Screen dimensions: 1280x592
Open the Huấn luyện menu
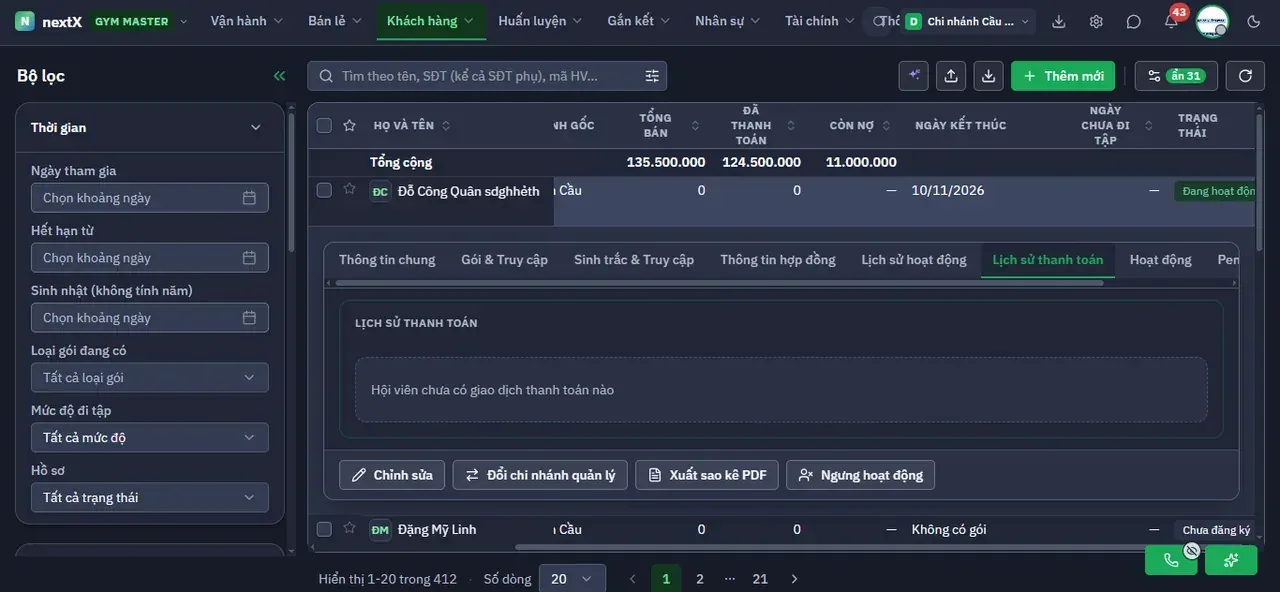[x=540, y=21]
